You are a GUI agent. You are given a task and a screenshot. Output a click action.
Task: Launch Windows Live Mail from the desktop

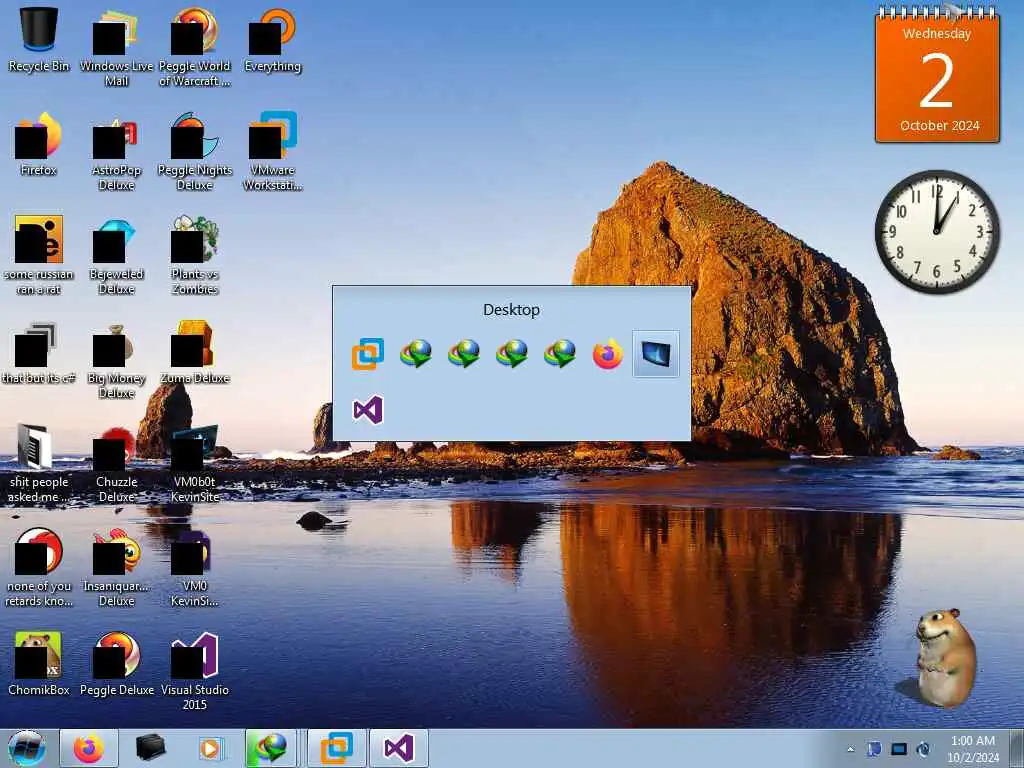[x=116, y=46]
